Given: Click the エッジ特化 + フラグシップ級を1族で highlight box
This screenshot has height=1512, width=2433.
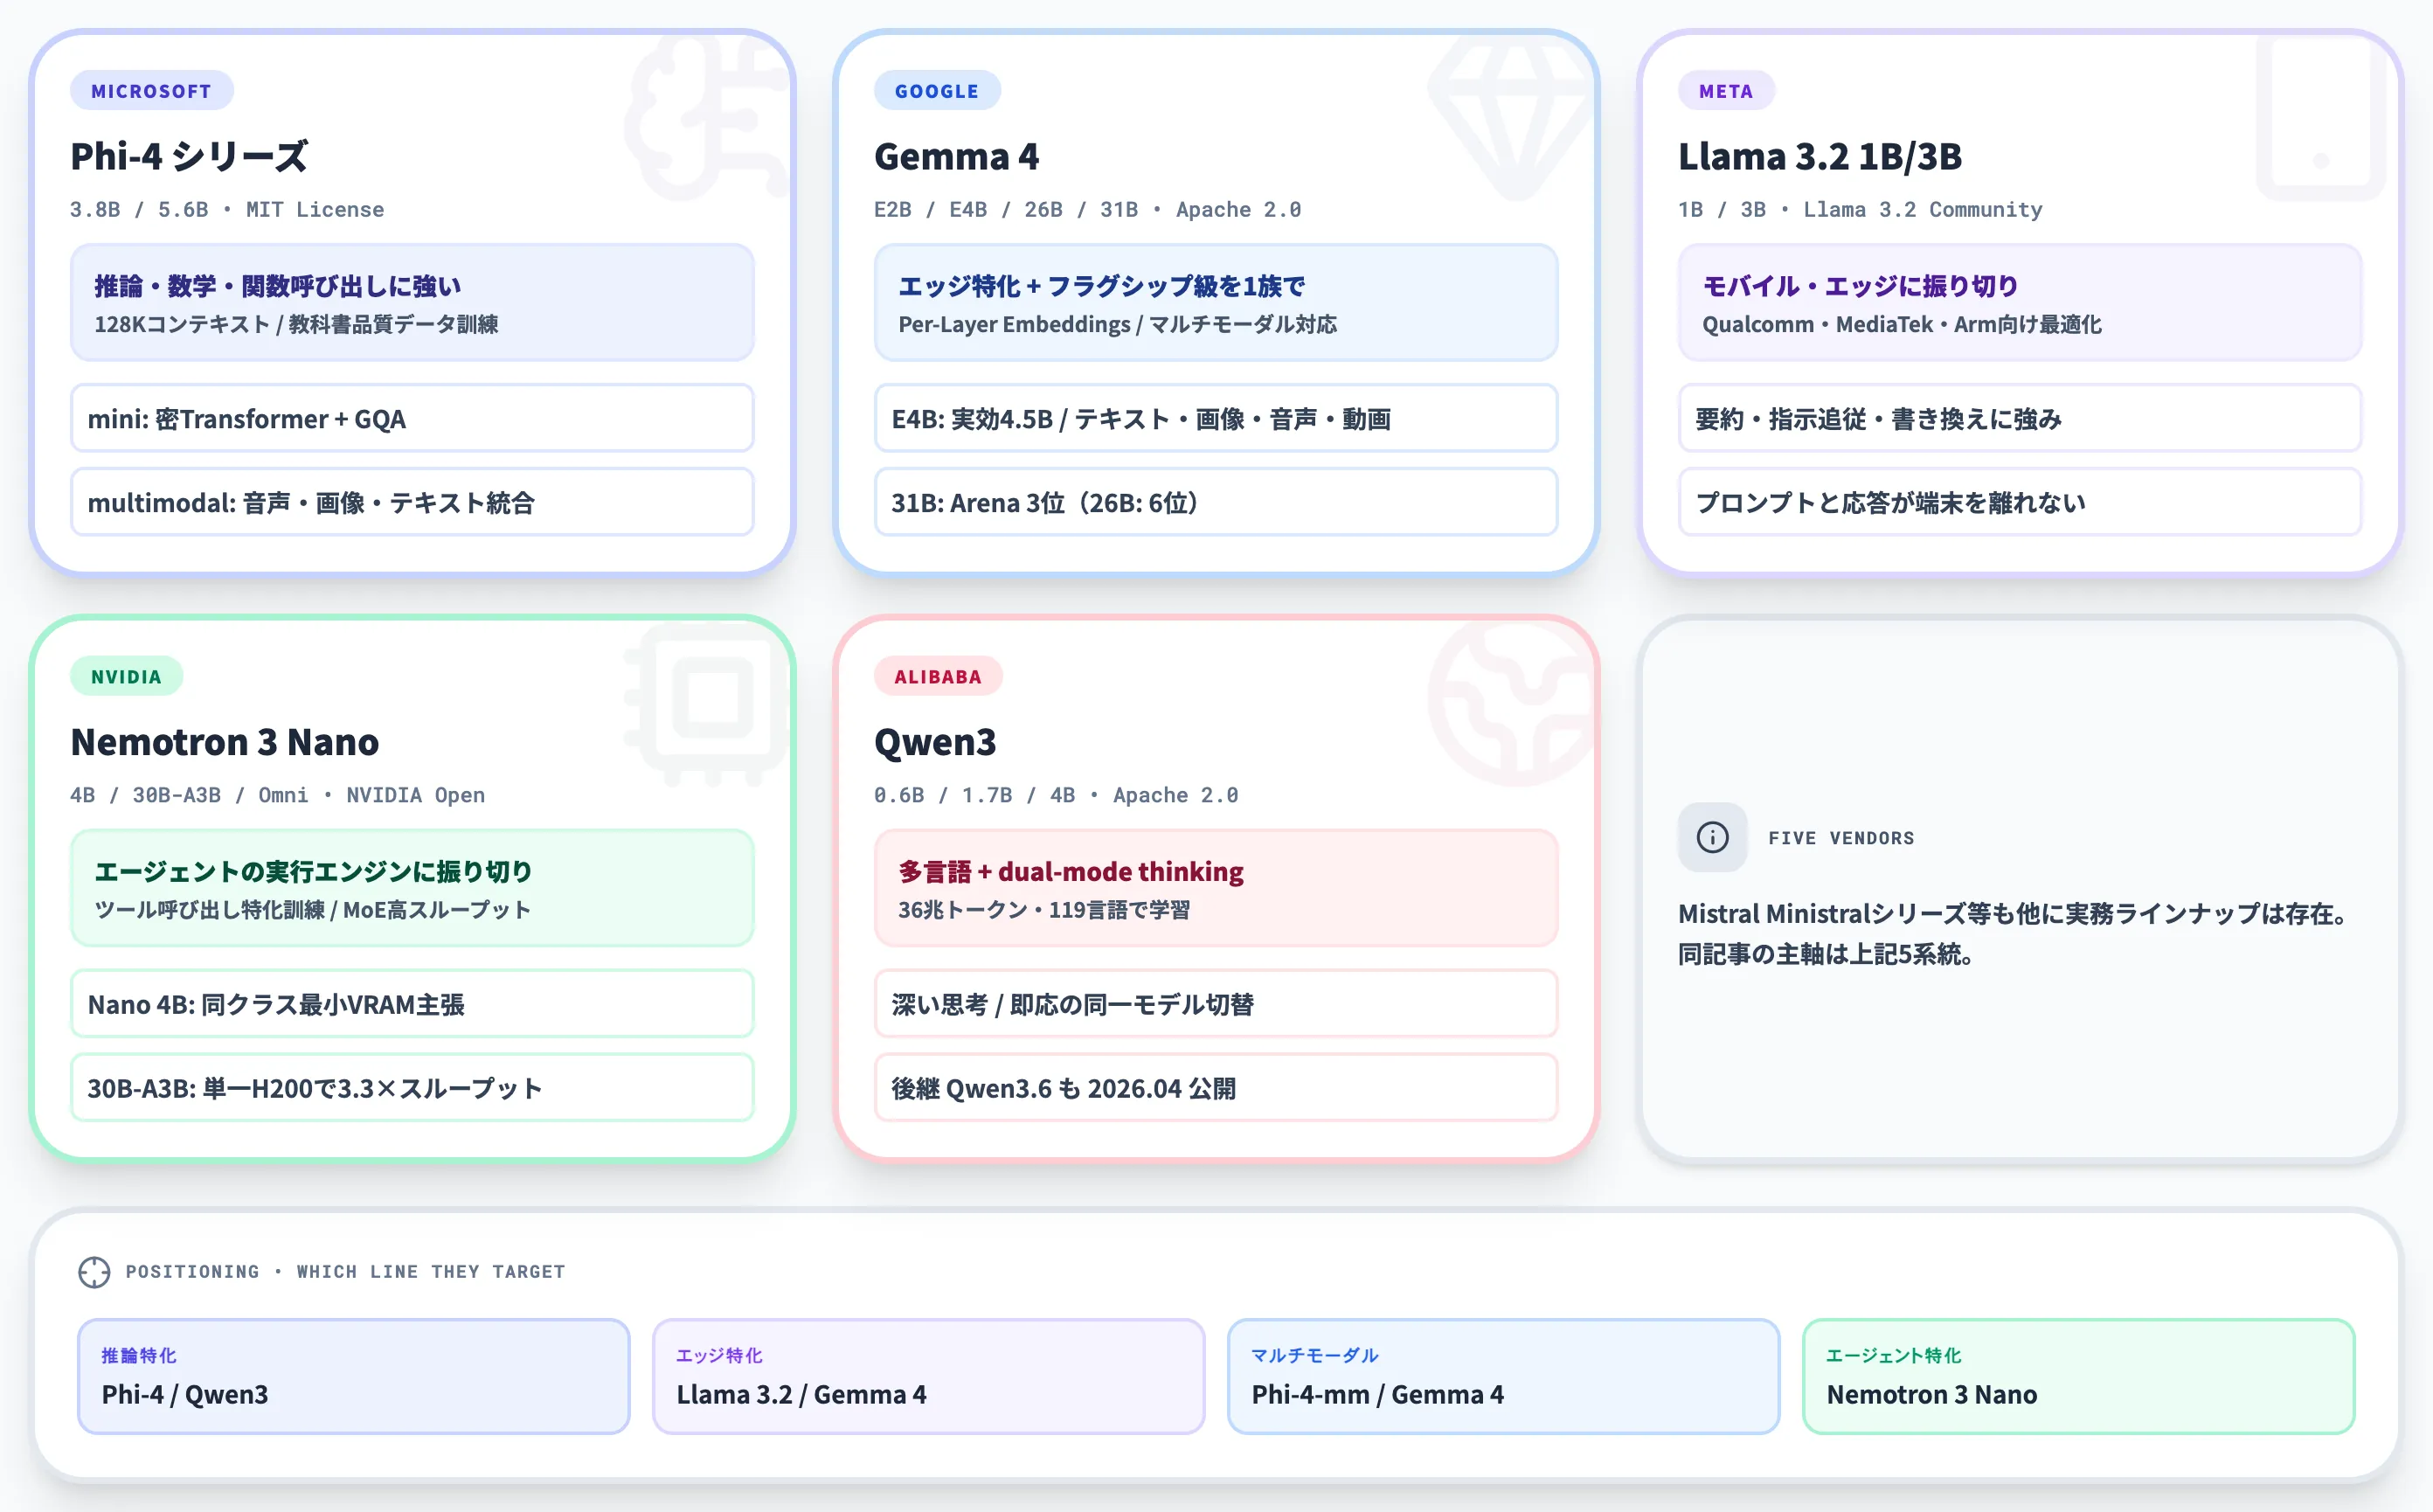Looking at the screenshot, I should point(1216,303).
